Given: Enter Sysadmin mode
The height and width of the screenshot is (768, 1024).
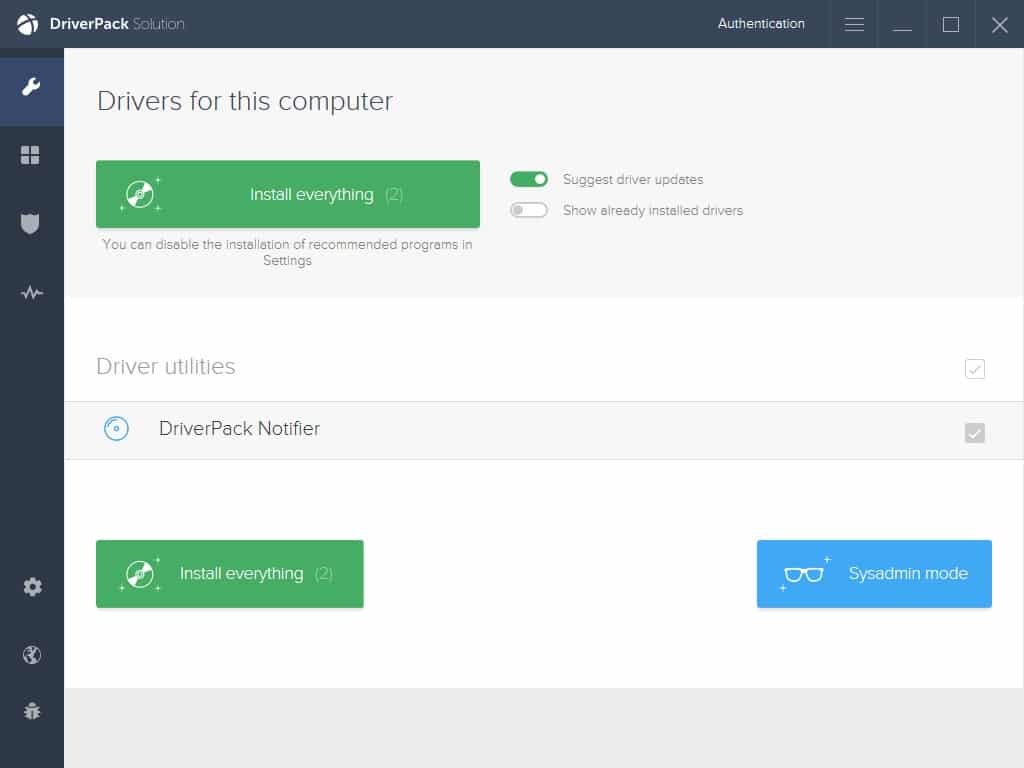Looking at the screenshot, I should (874, 573).
